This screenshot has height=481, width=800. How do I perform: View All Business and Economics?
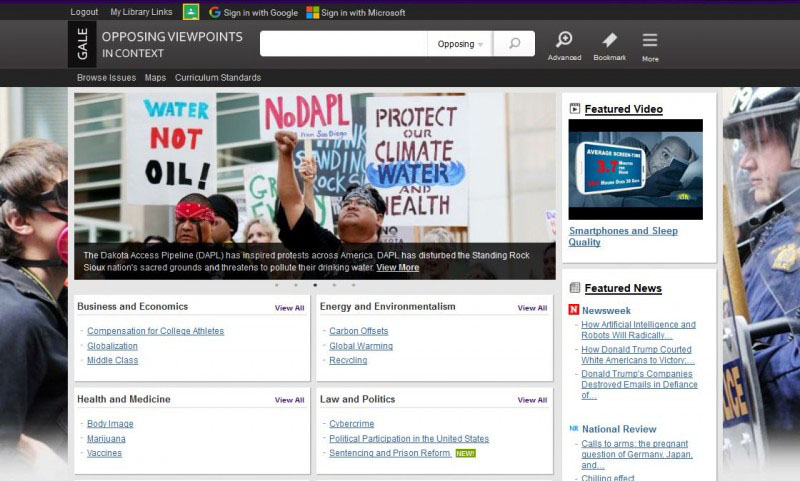coord(289,308)
